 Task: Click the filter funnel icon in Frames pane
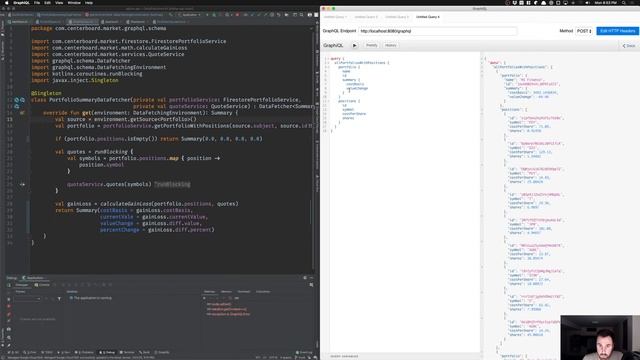(59, 299)
